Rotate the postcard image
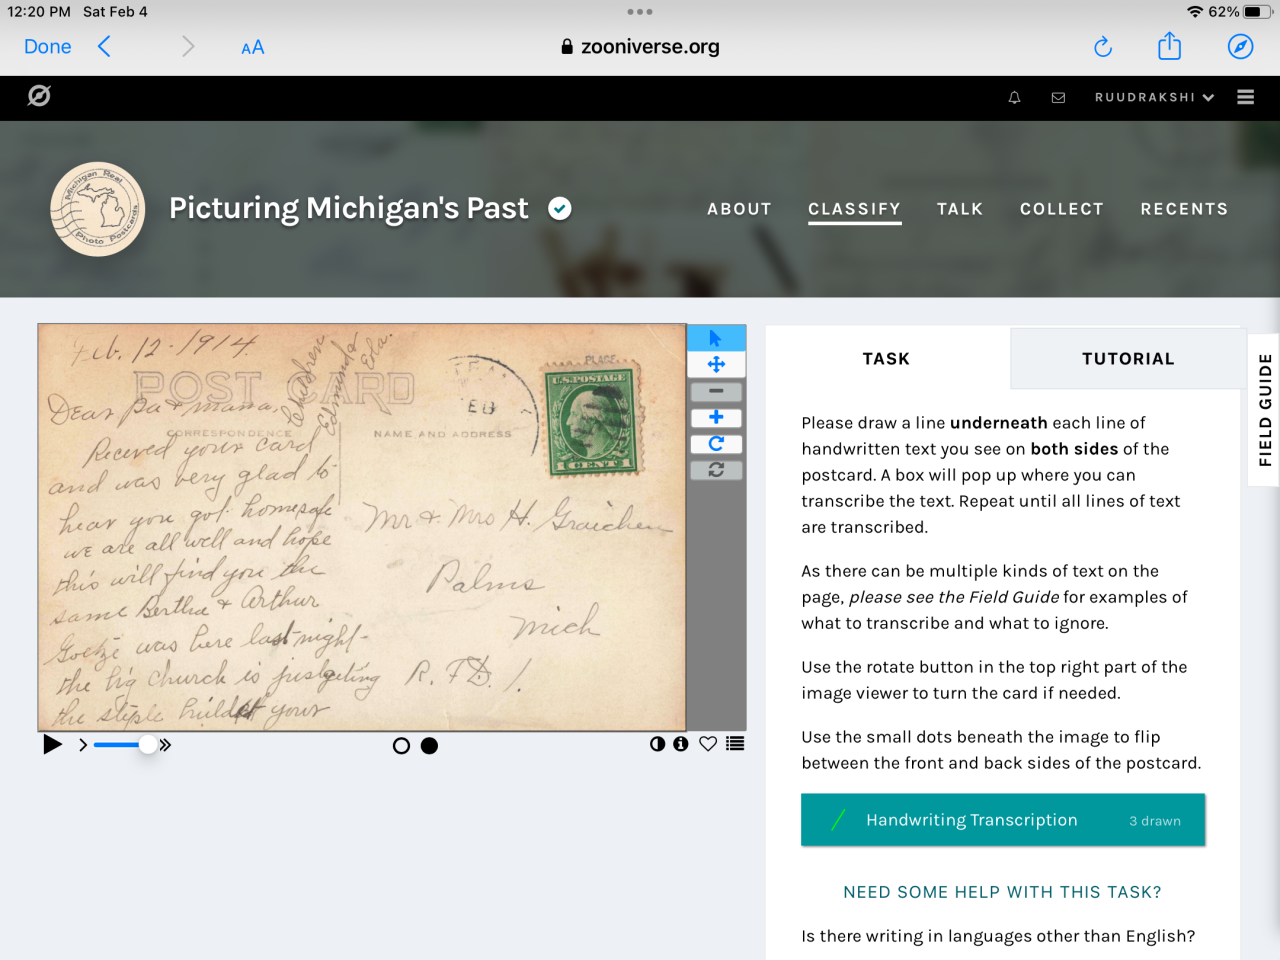 click(x=716, y=443)
